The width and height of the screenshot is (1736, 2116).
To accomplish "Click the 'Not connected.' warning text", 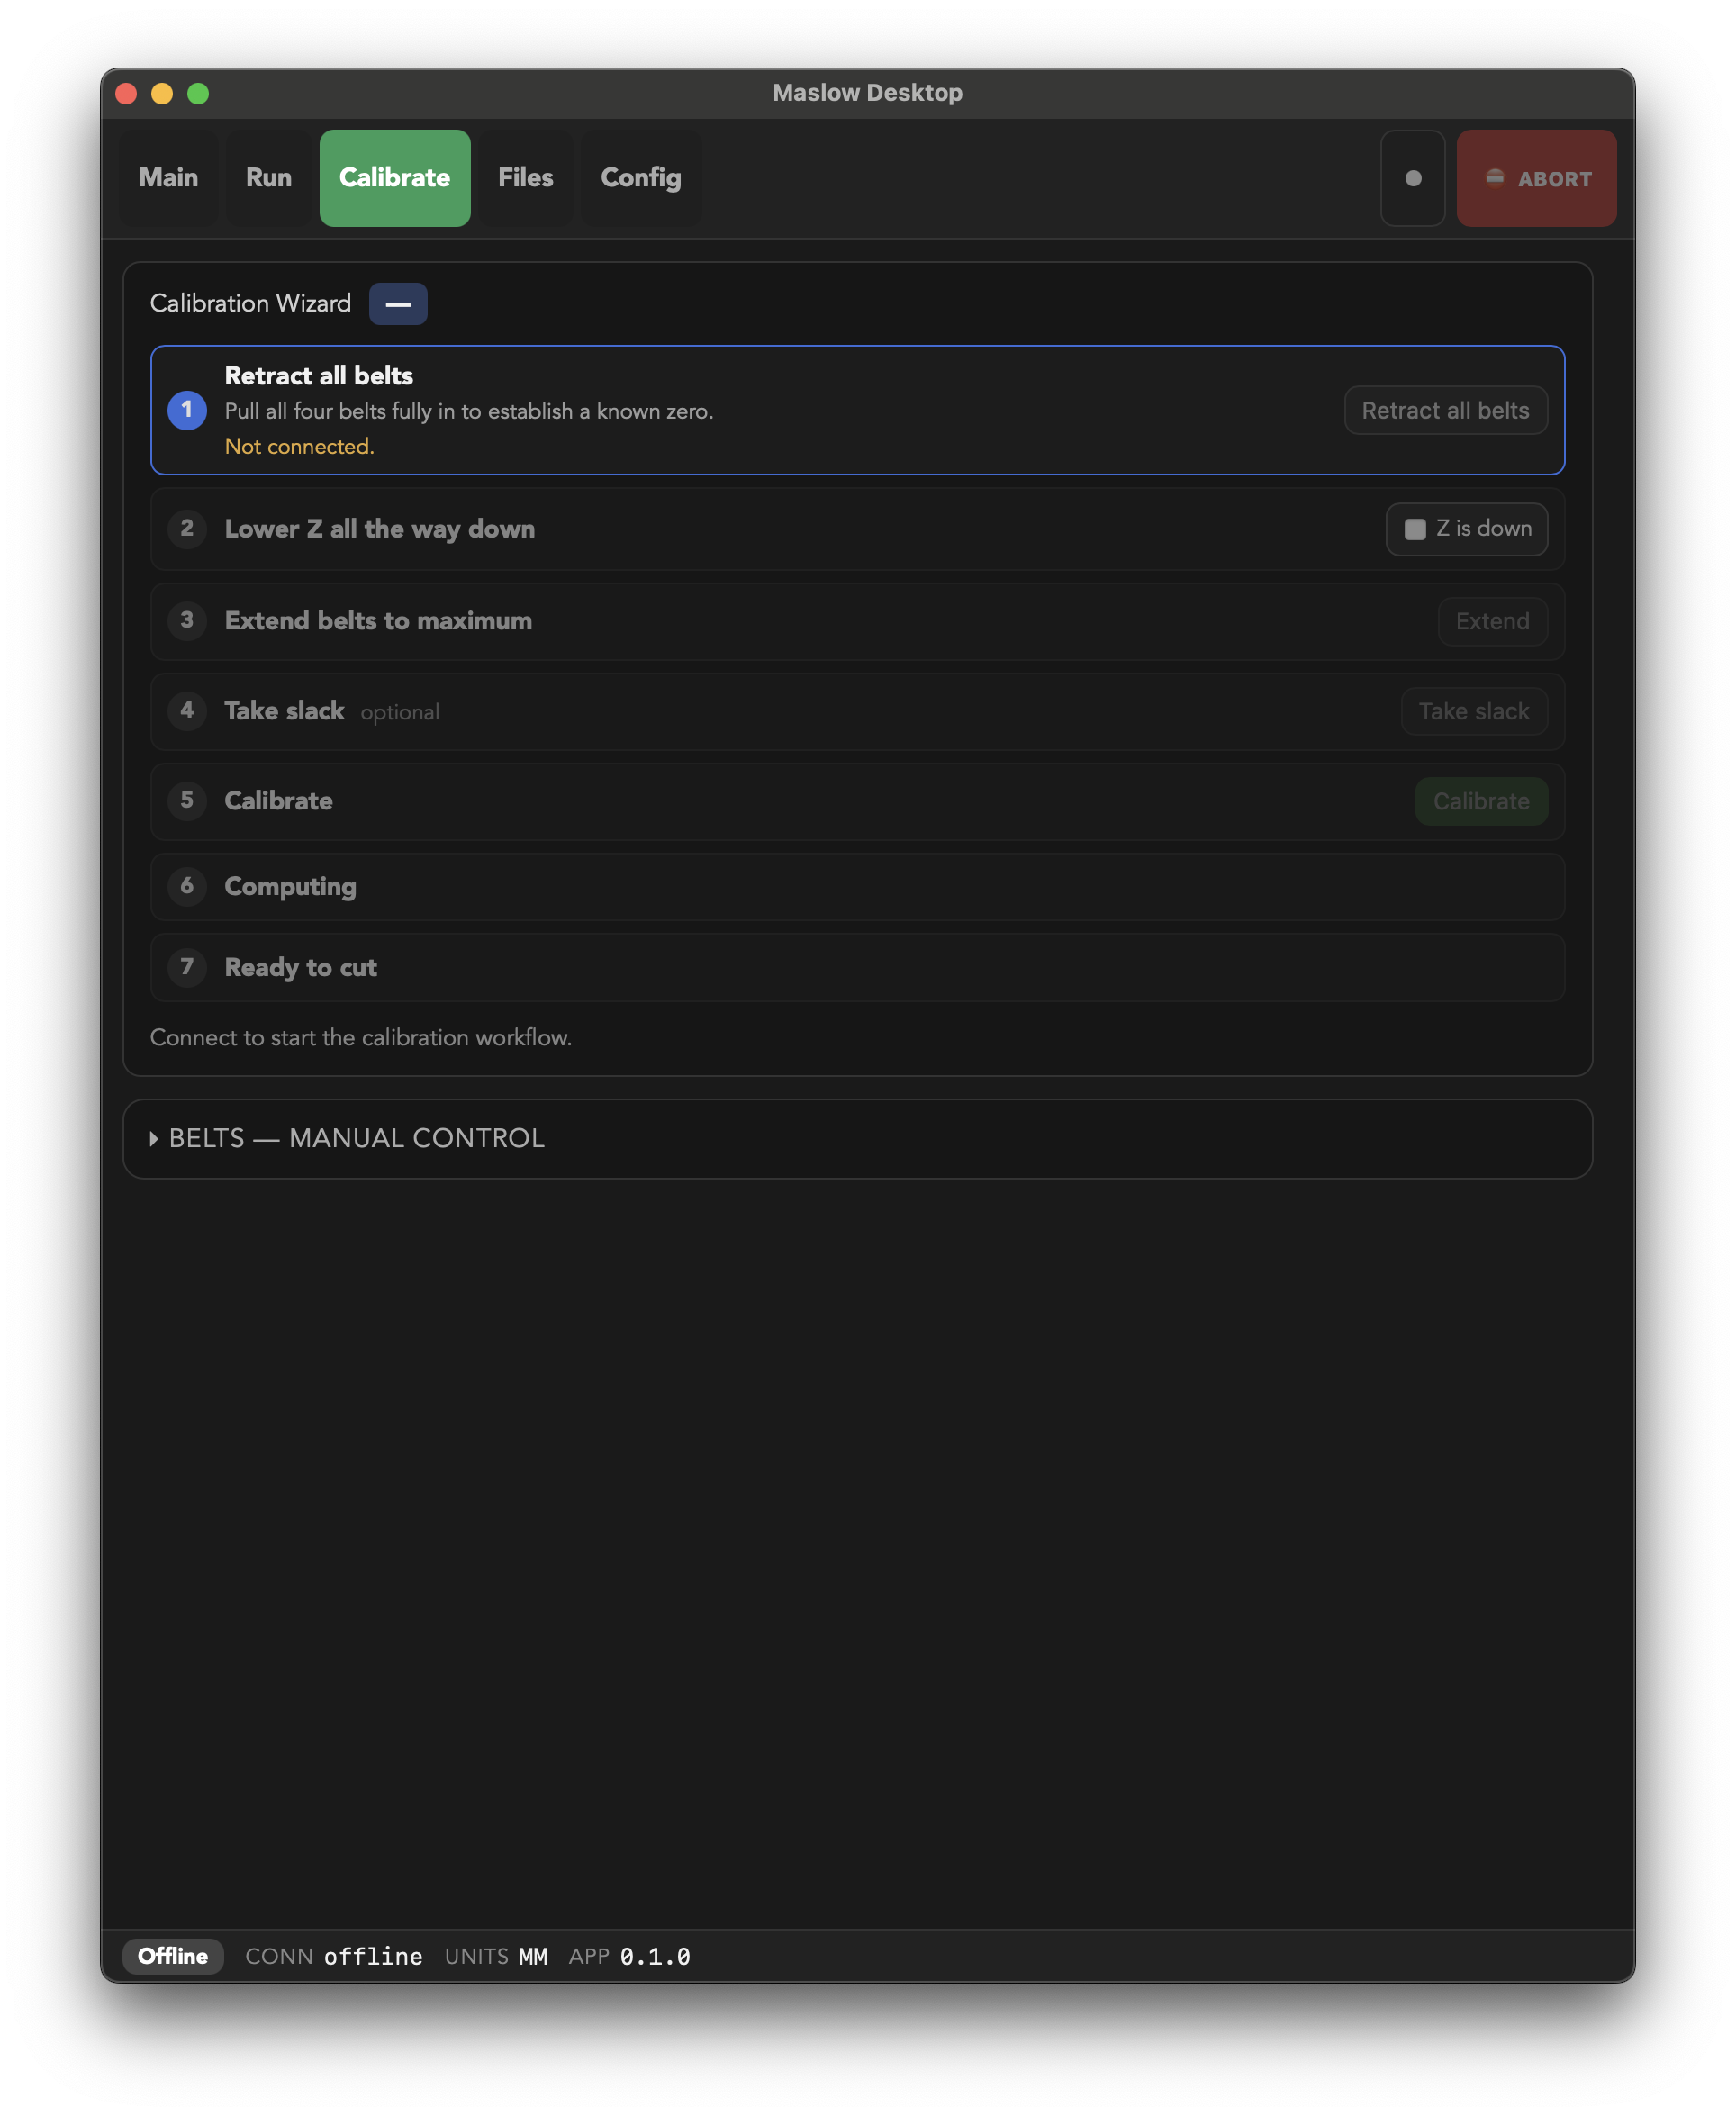I will click(300, 447).
